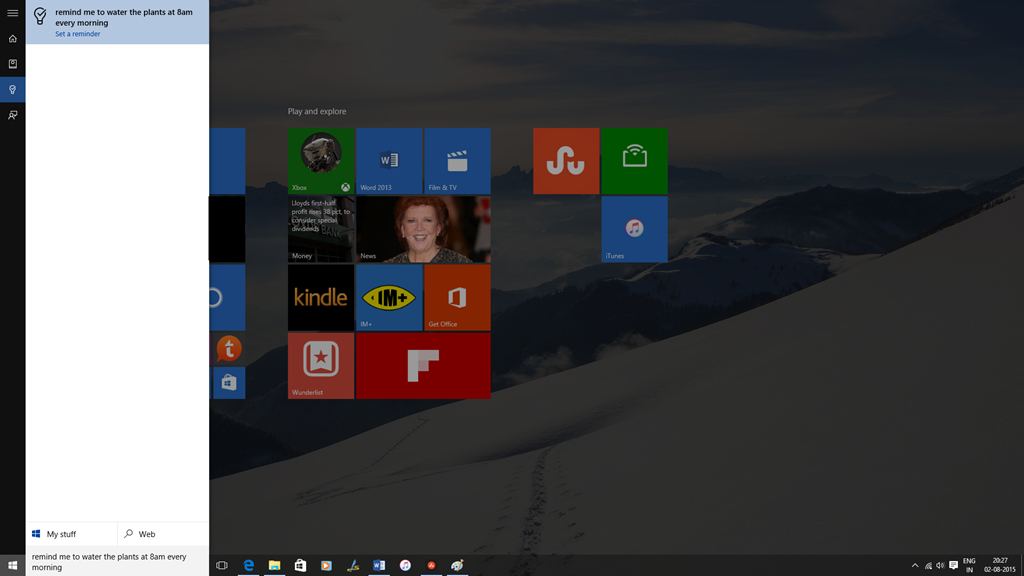The width and height of the screenshot is (1024, 576).
Task: Open the green wireless display tile
Action: [x=635, y=161]
